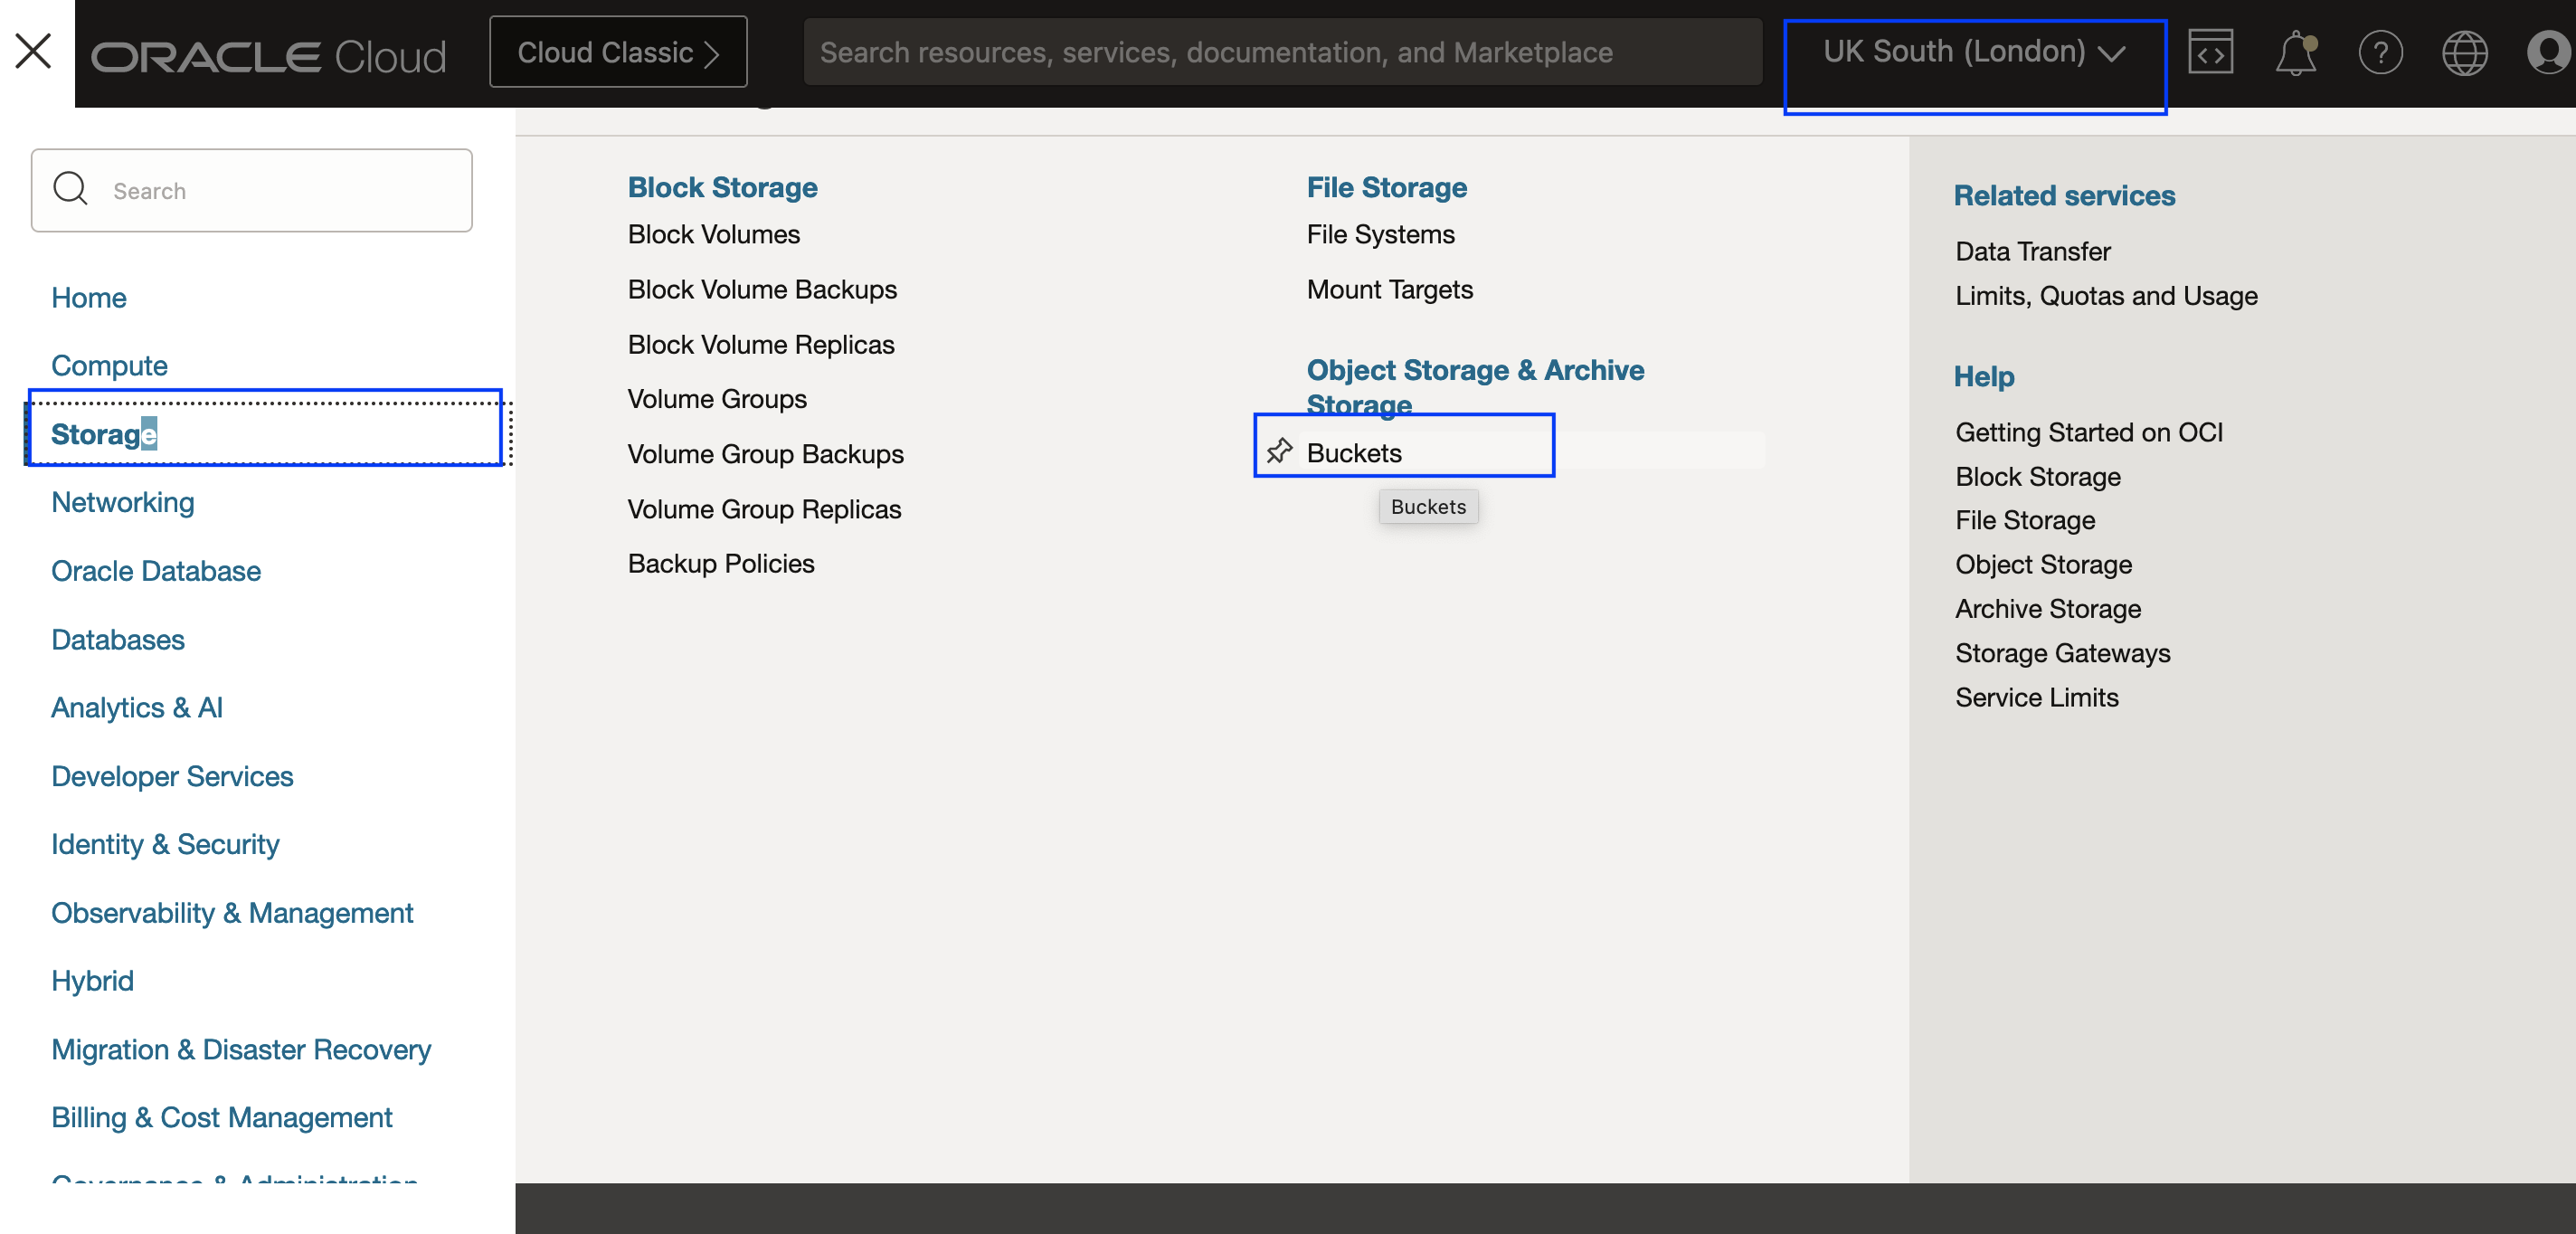The height and width of the screenshot is (1234, 2576).
Task: Open File Storage help link
Action: pyautogui.click(x=2025, y=520)
